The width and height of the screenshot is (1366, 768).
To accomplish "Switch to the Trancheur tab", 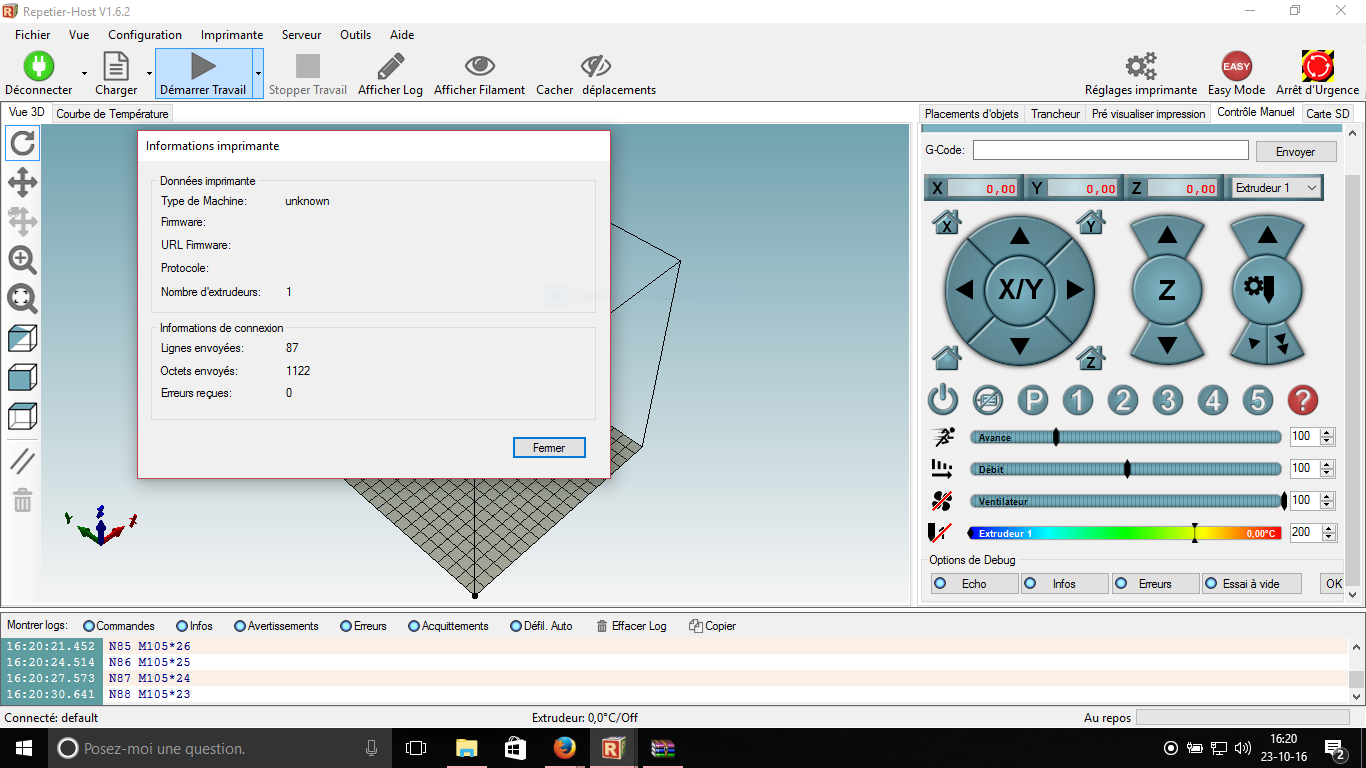I will click(x=1055, y=113).
